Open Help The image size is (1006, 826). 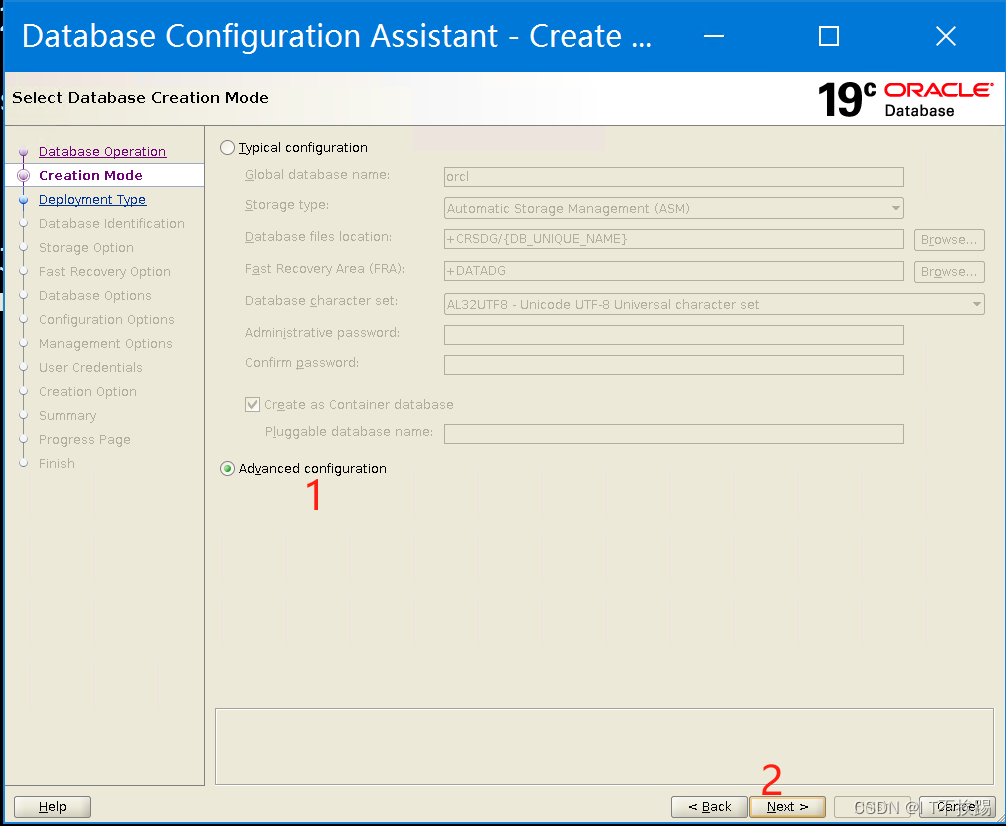pyautogui.click(x=53, y=807)
